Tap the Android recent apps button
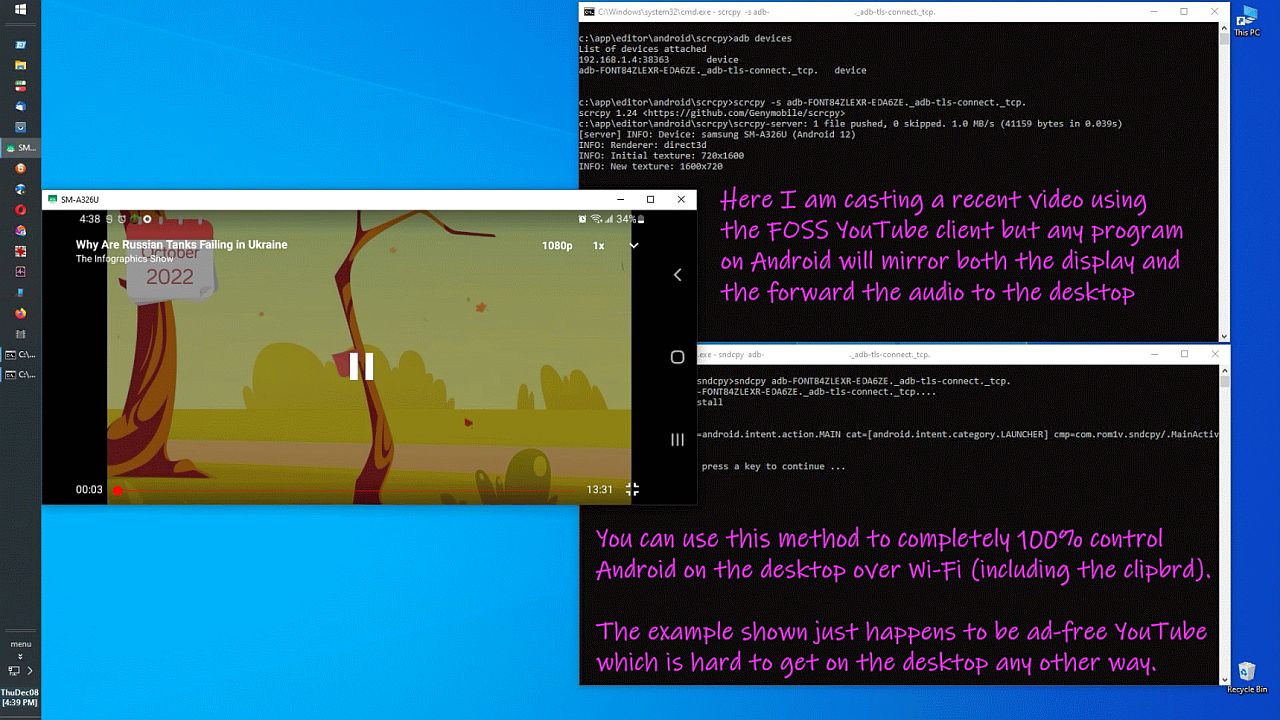The width and height of the screenshot is (1280, 720). [x=677, y=439]
